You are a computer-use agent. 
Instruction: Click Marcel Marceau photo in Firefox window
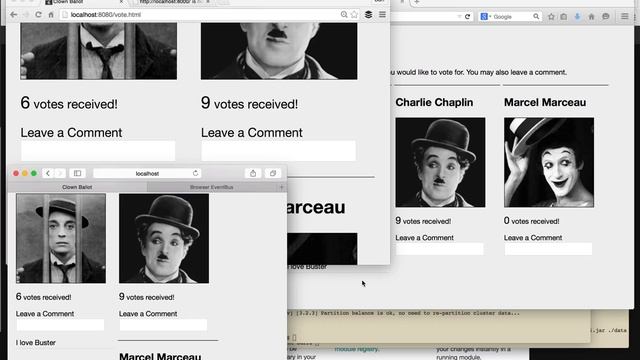tap(549, 162)
